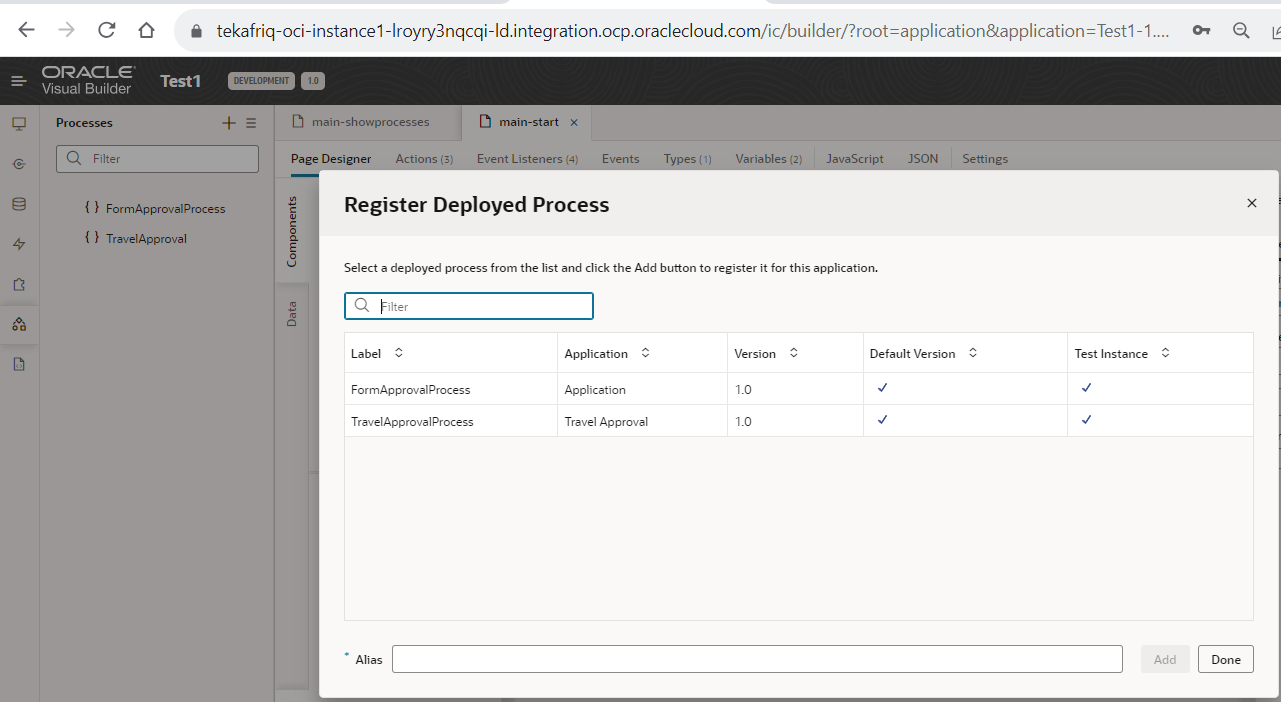Image resolution: width=1281 pixels, height=702 pixels.
Task: Click Test Instance checkmark for TravelApprovalProcess
Action: coord(1086,420)
